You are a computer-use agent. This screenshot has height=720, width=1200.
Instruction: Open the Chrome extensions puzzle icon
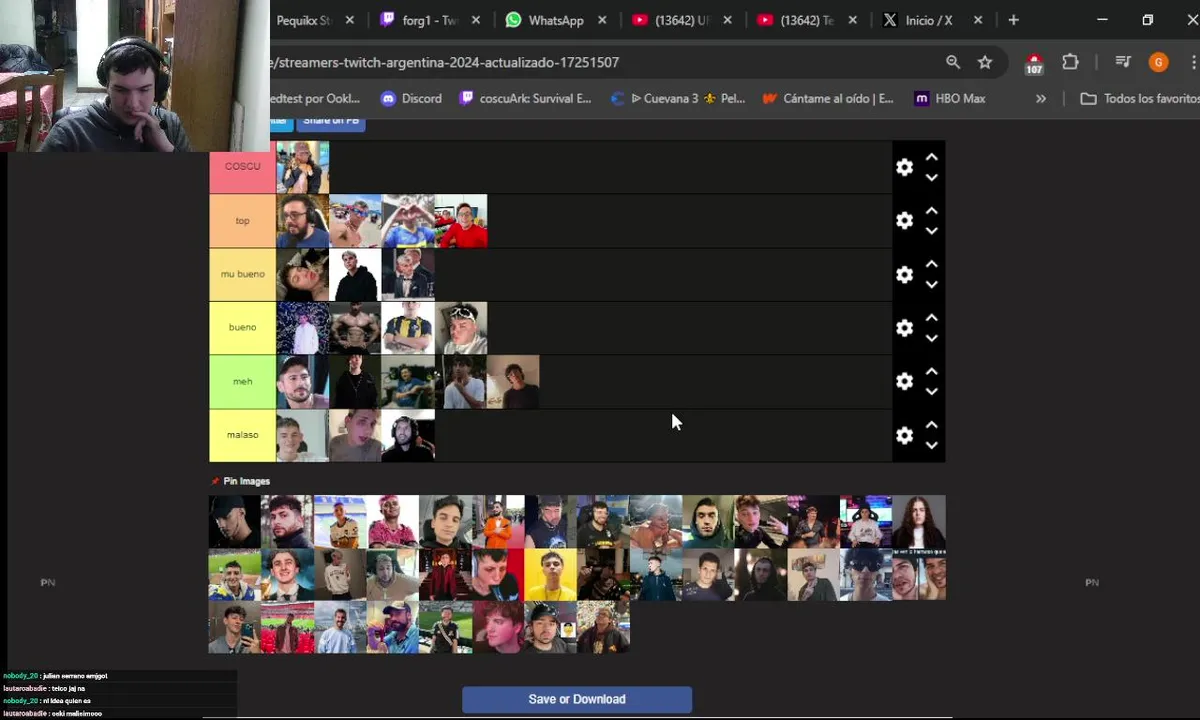[x=1070, y=62]
